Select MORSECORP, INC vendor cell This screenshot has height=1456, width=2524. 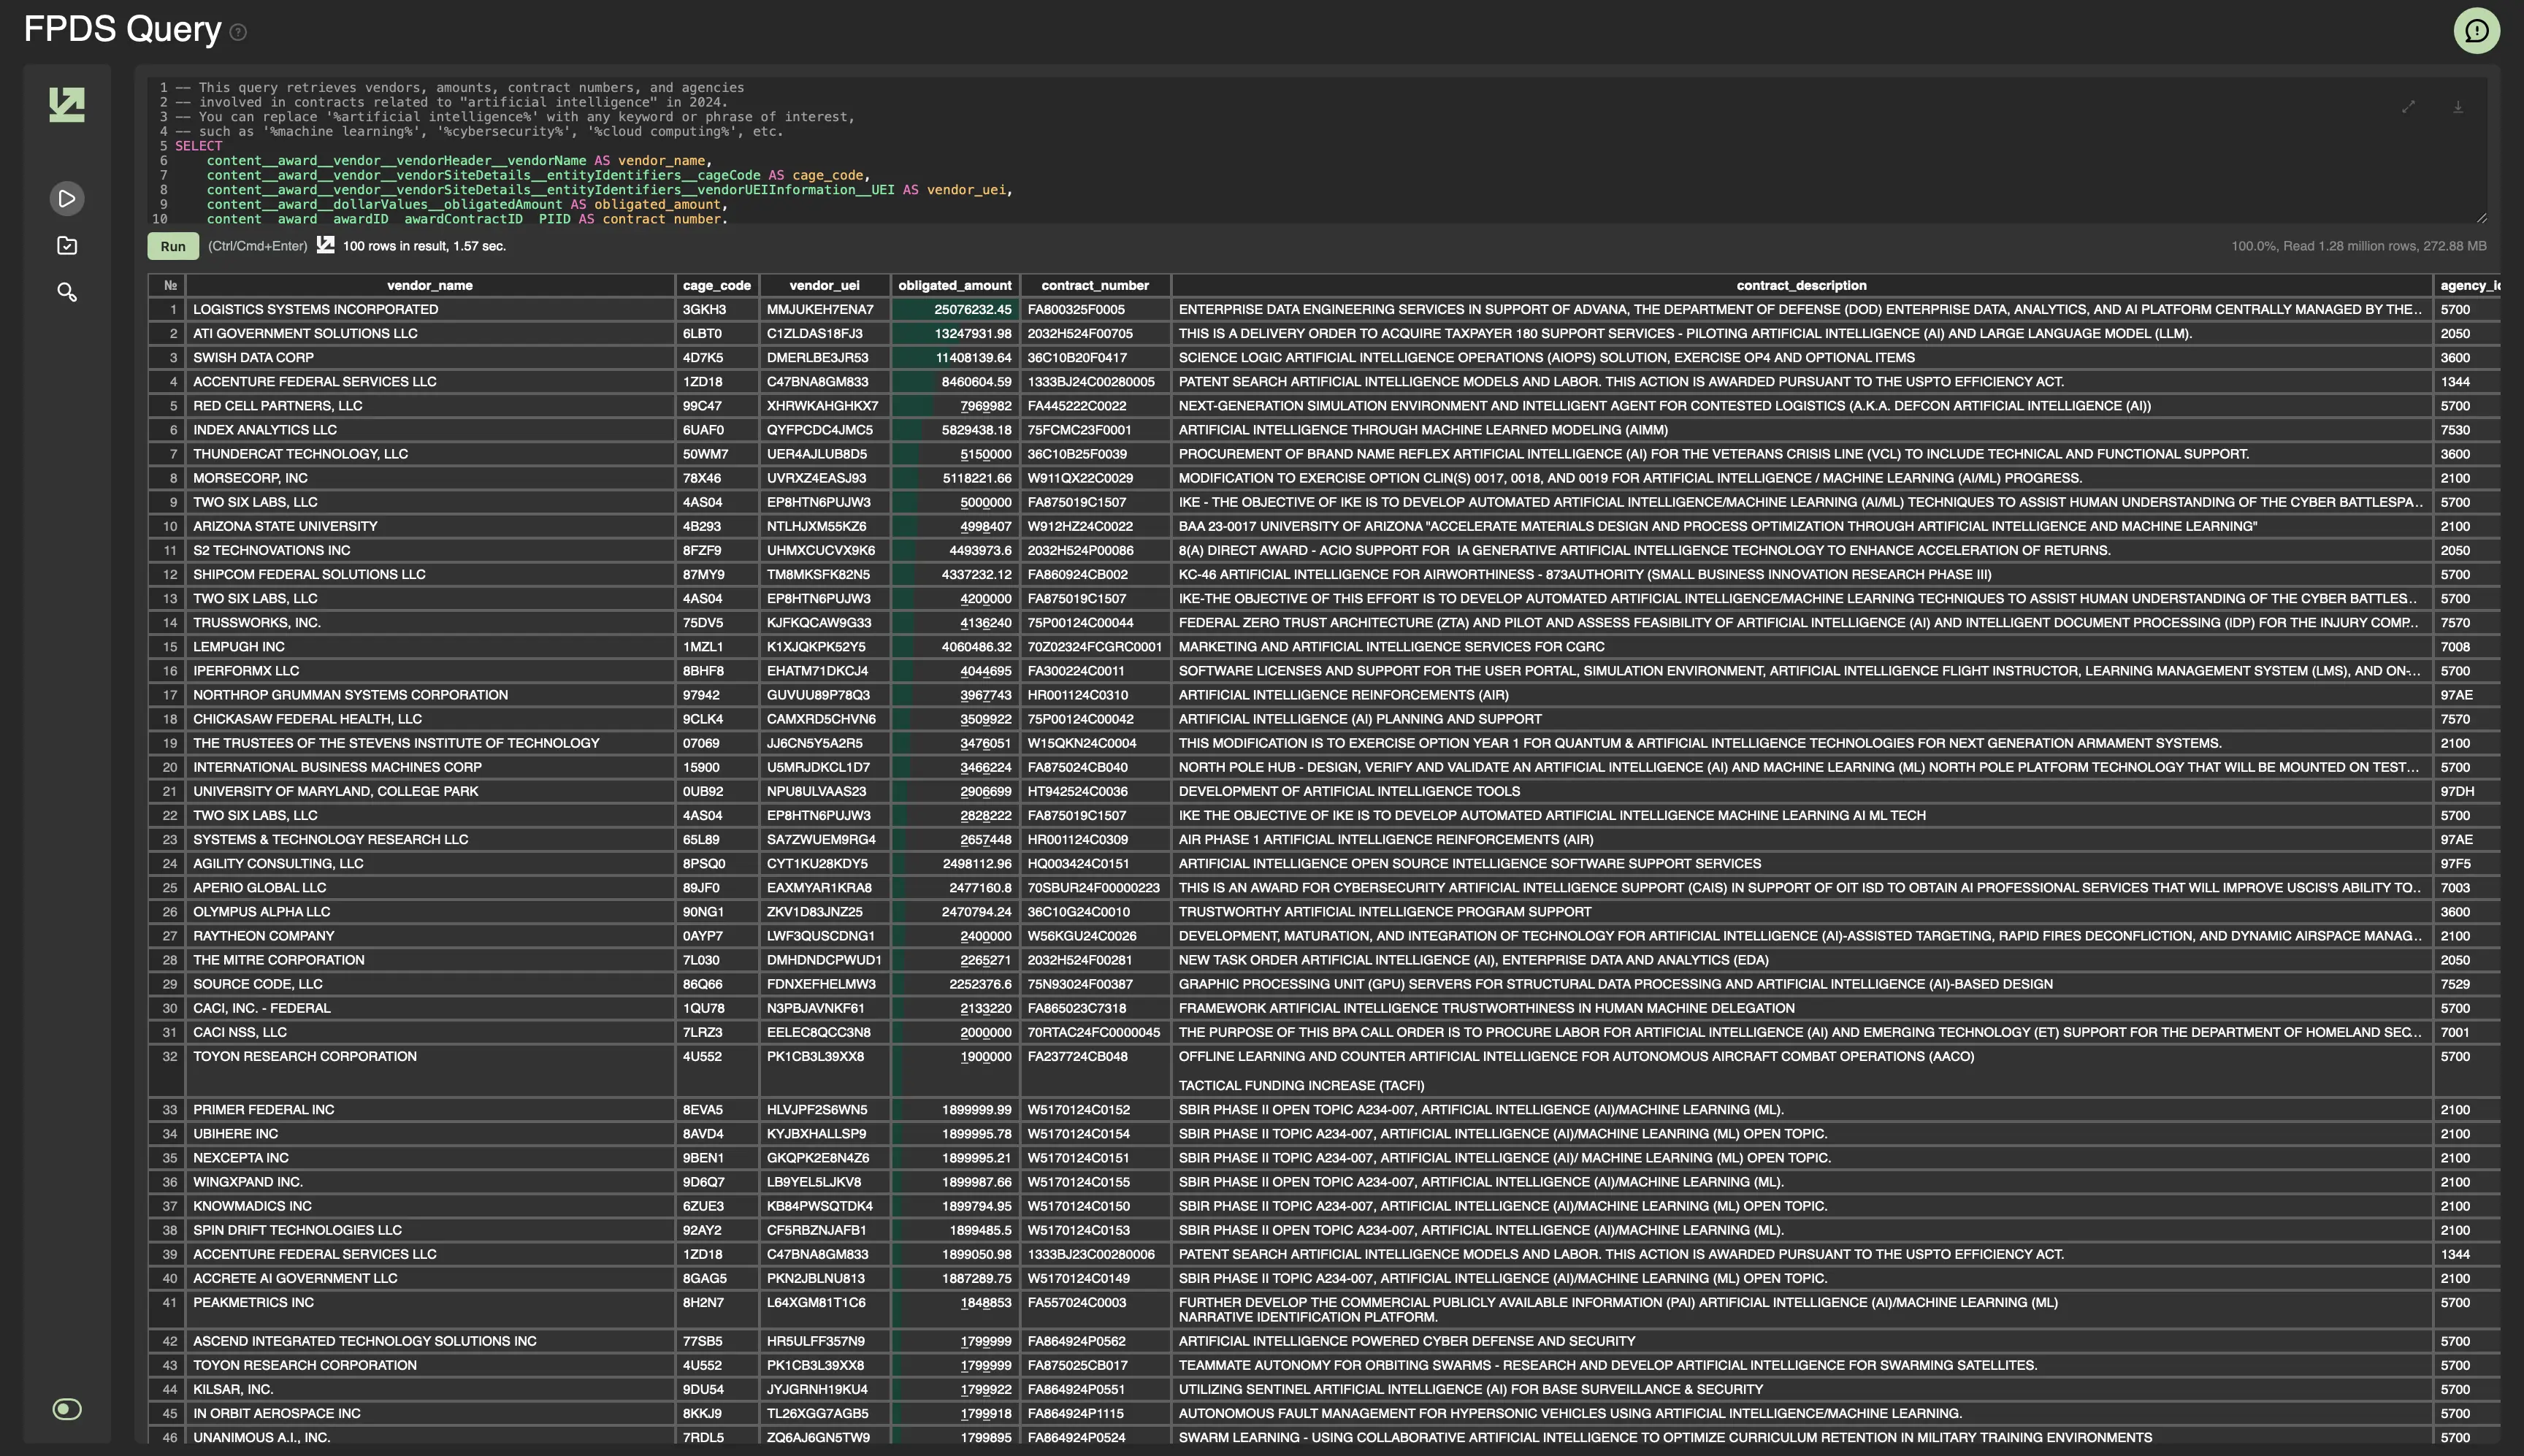430,478
